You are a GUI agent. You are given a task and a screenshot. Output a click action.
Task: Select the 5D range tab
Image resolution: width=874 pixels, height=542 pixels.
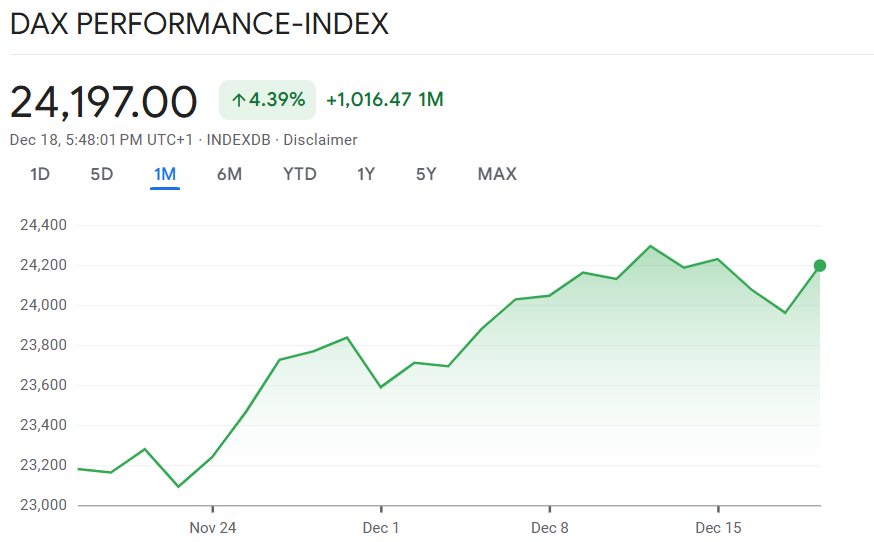tap(102, 174)
